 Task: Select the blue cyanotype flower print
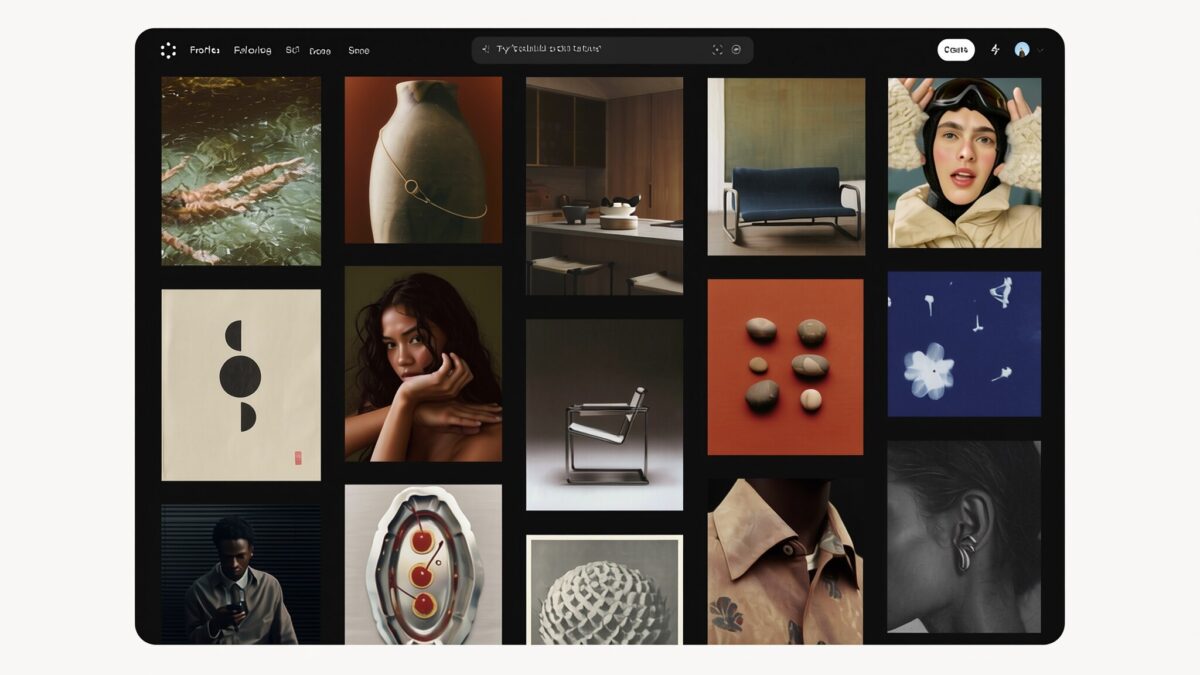(x=964, y=344)
